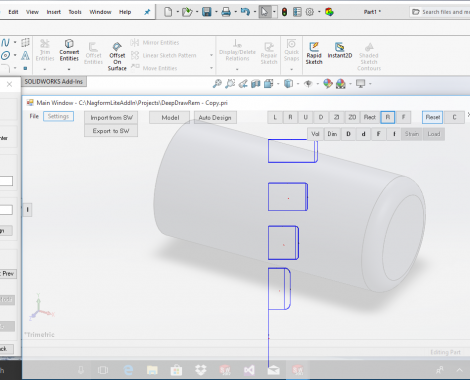Select the Spline sketch tool

click(x=5, y=42)
